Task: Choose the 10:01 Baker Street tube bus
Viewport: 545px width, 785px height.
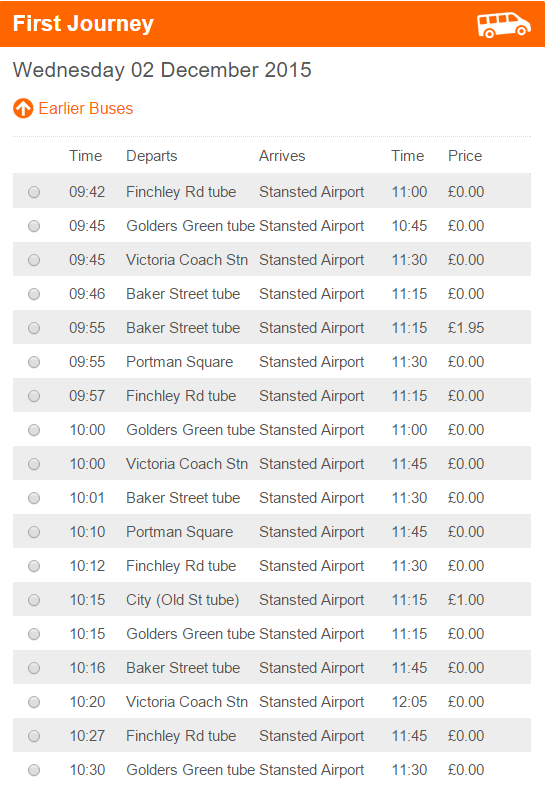Action: point(34,498)
